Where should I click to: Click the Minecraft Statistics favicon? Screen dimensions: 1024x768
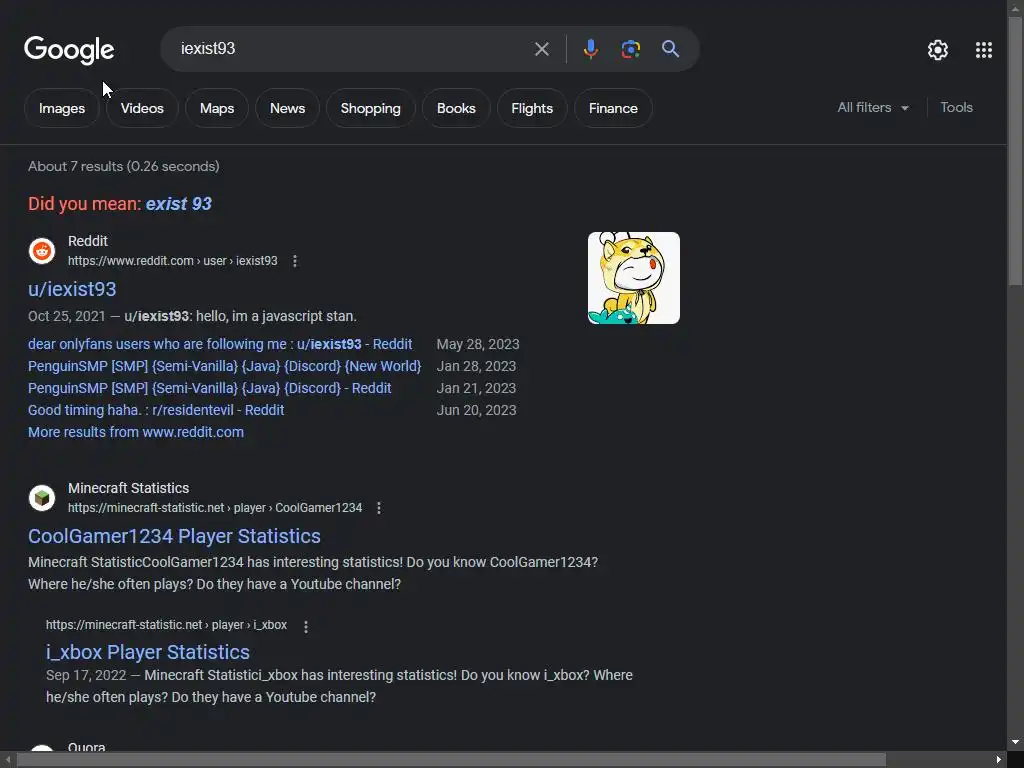42,498
